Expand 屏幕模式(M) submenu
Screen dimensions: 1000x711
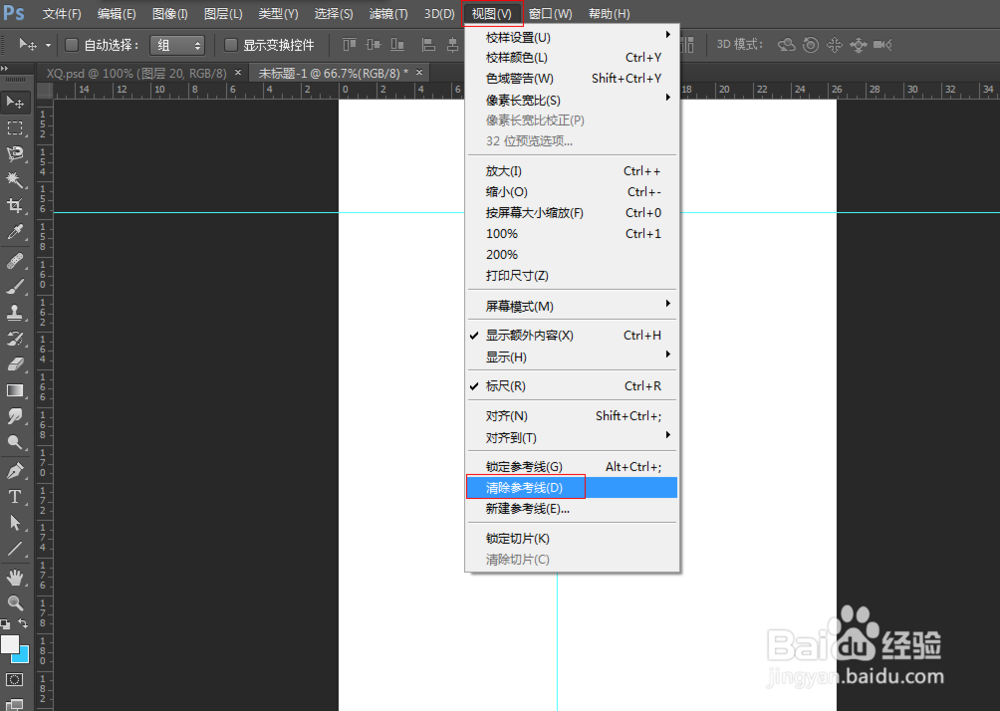click(x=573, y=306)
